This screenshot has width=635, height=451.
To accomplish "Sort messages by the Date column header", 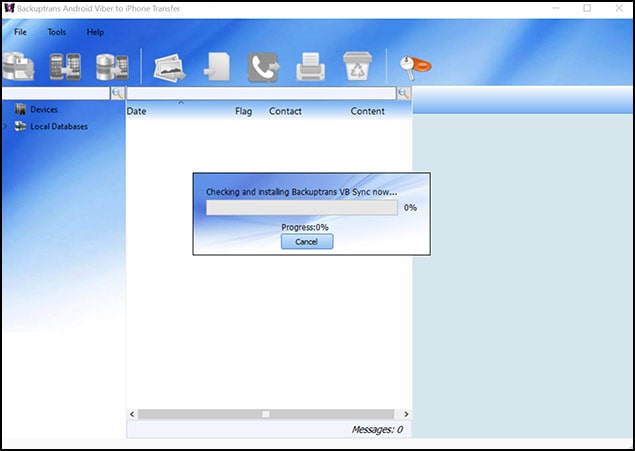I will 137,111.
